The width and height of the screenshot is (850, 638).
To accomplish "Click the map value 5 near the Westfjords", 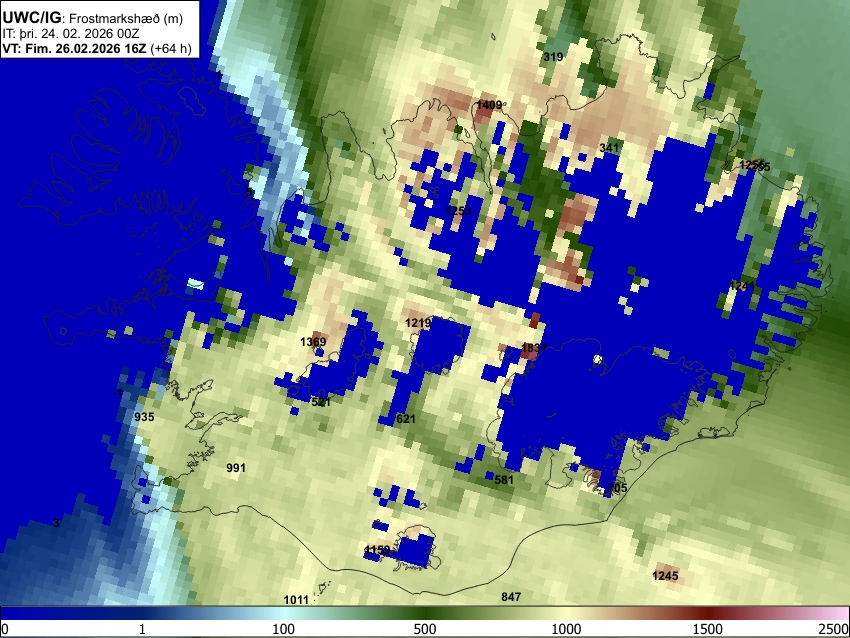I will 249,192.
